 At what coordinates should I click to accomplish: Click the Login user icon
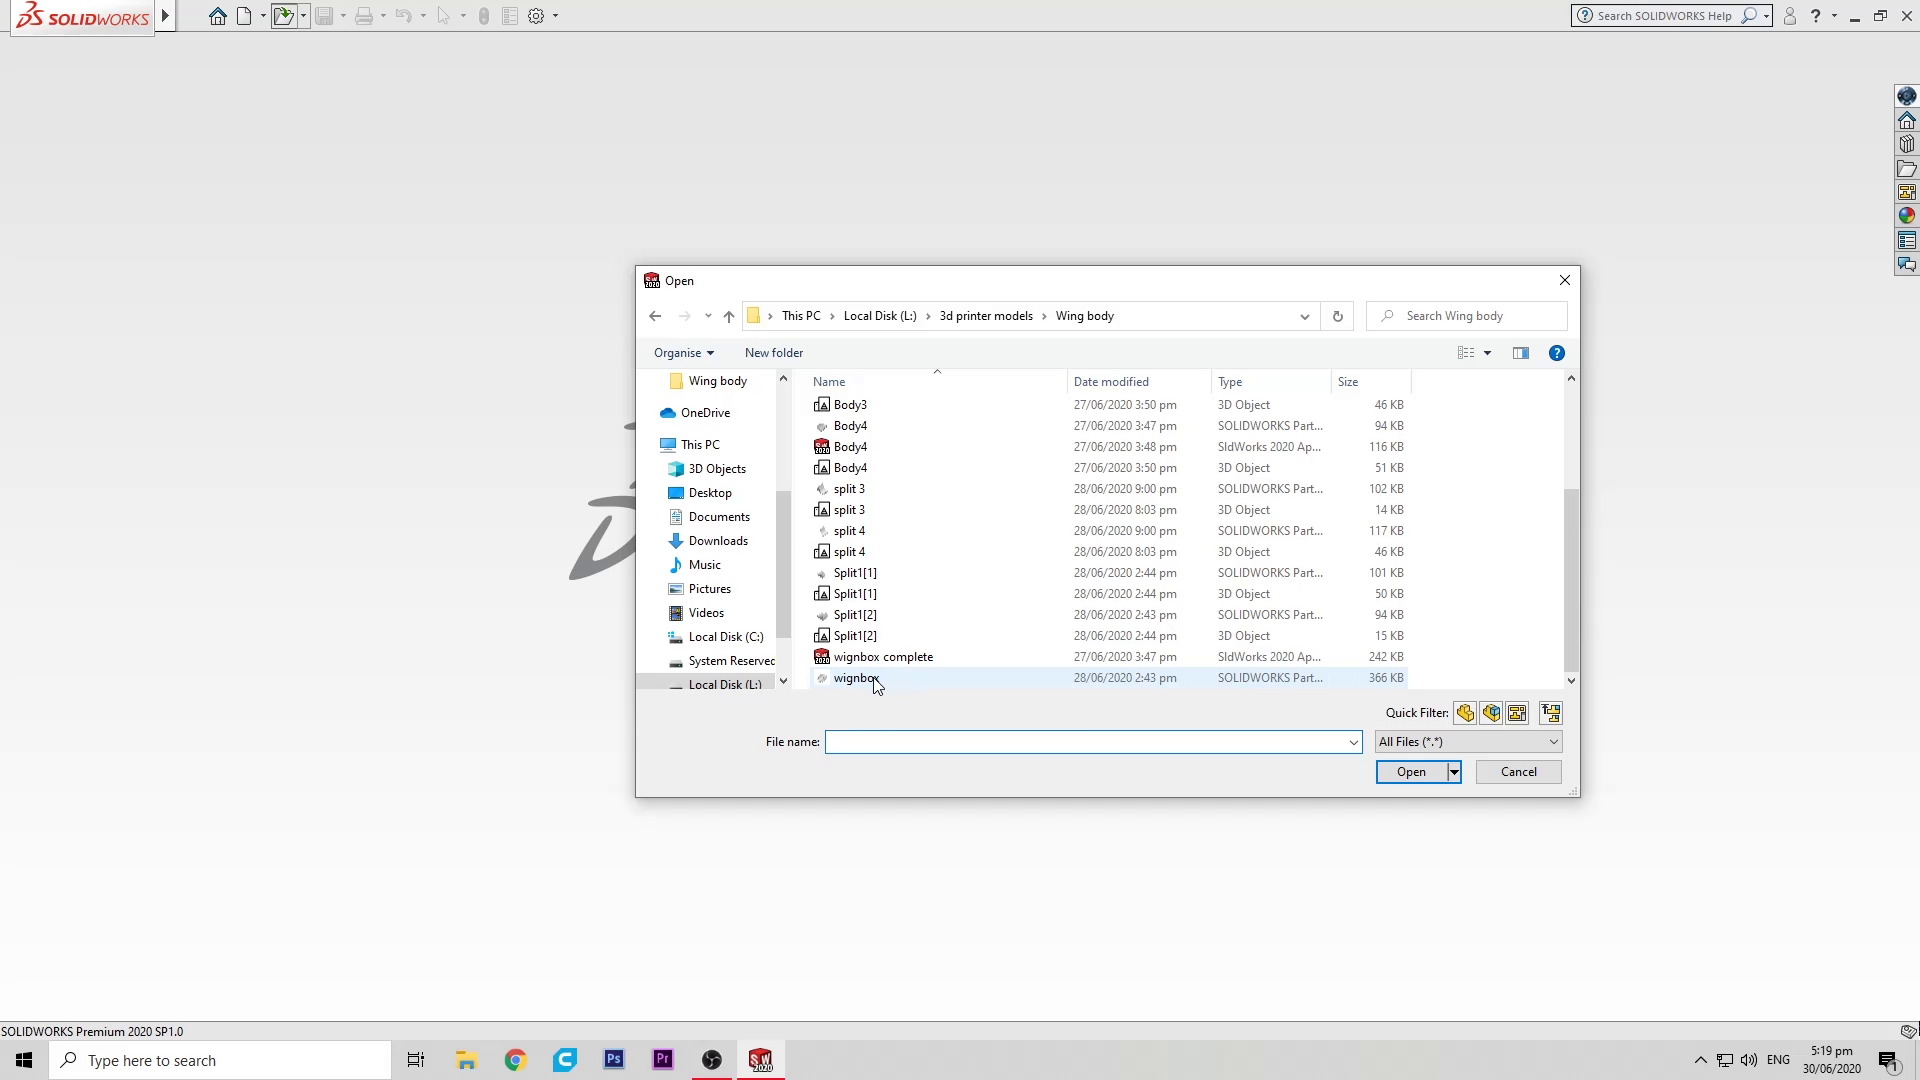tap(1790, 16)
